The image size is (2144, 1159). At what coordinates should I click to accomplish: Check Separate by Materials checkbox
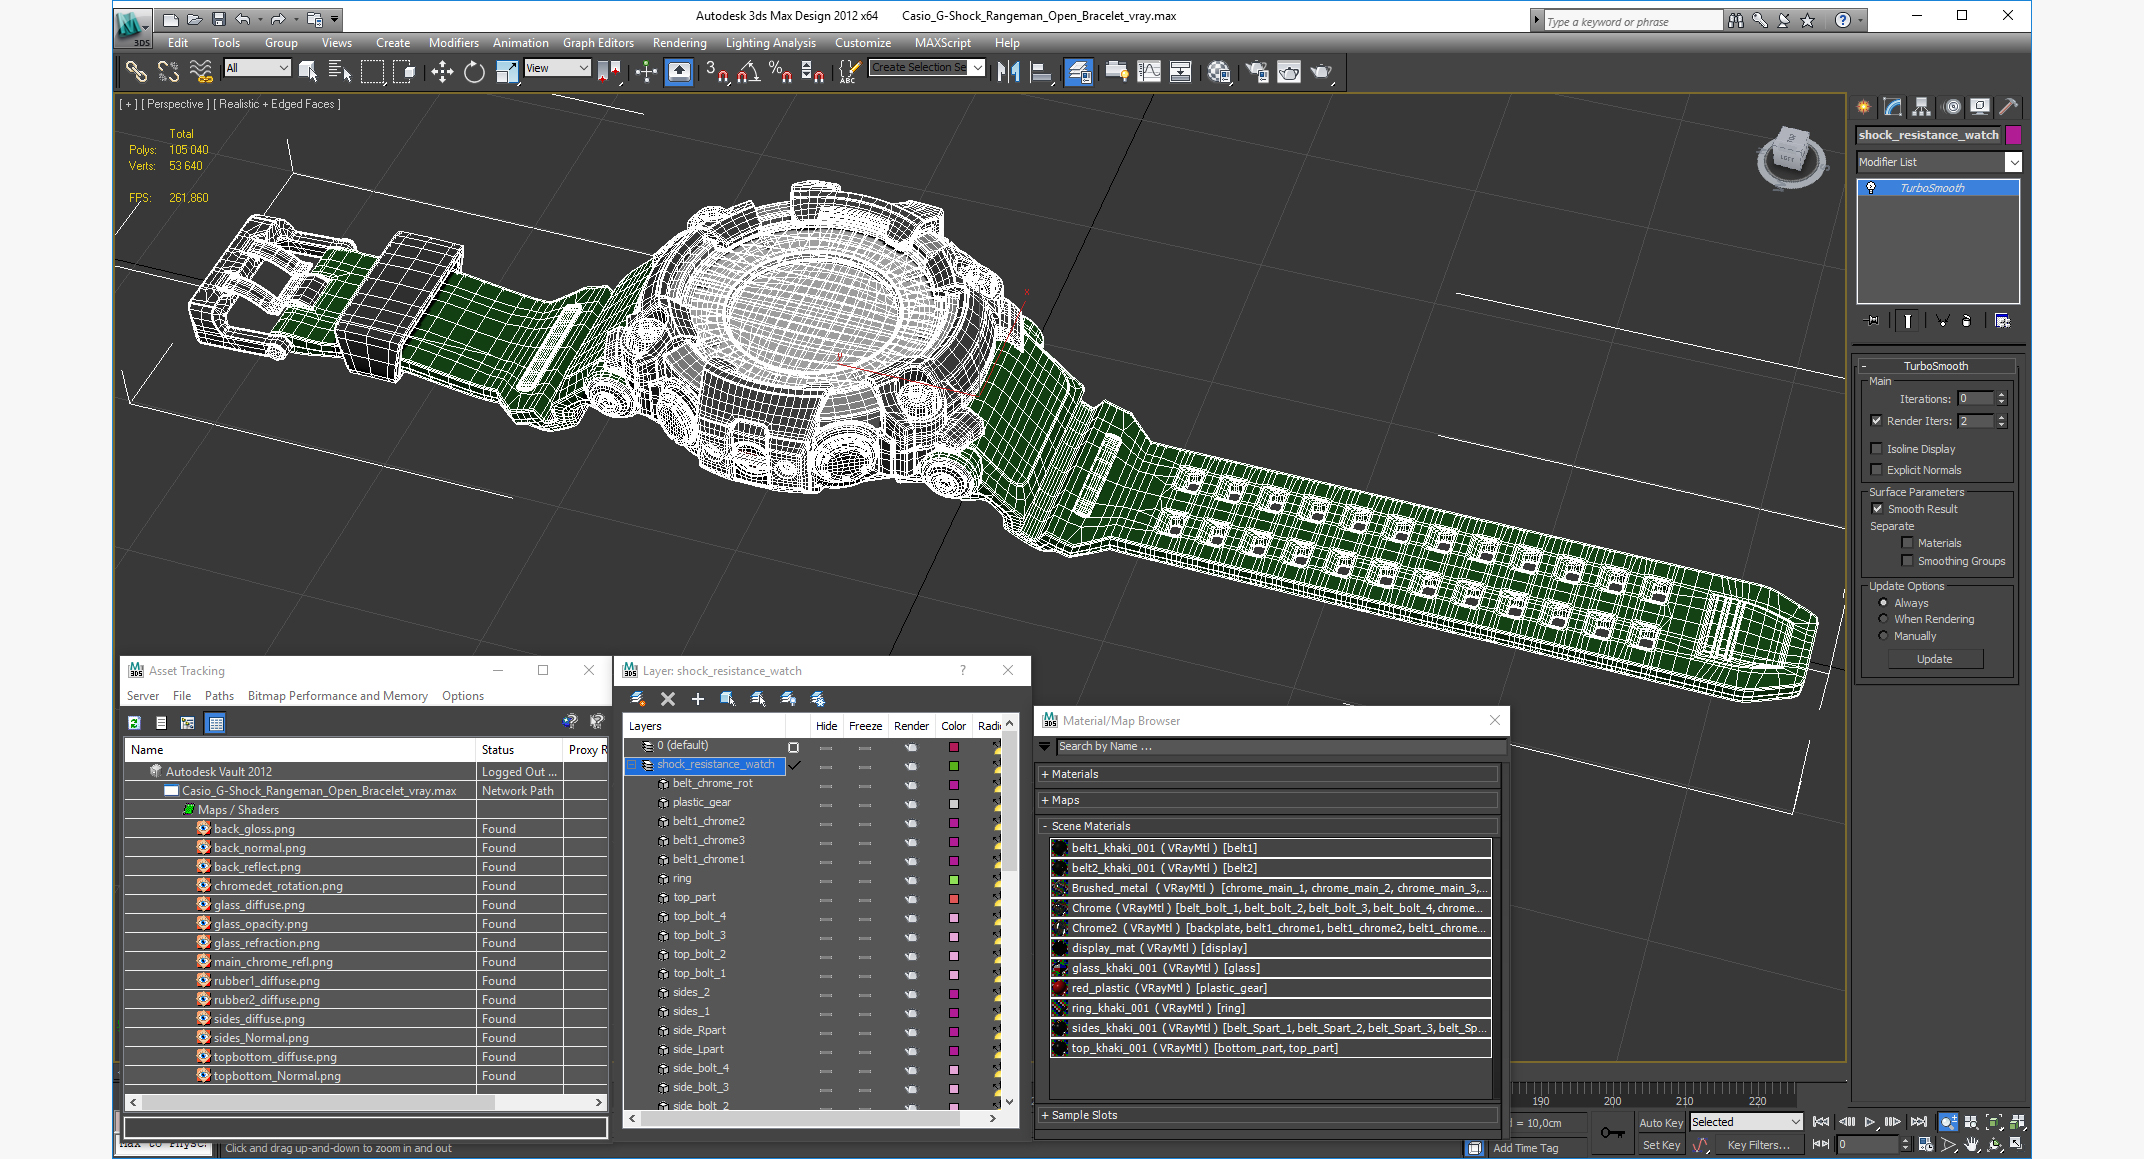[x=1907, y=543]
